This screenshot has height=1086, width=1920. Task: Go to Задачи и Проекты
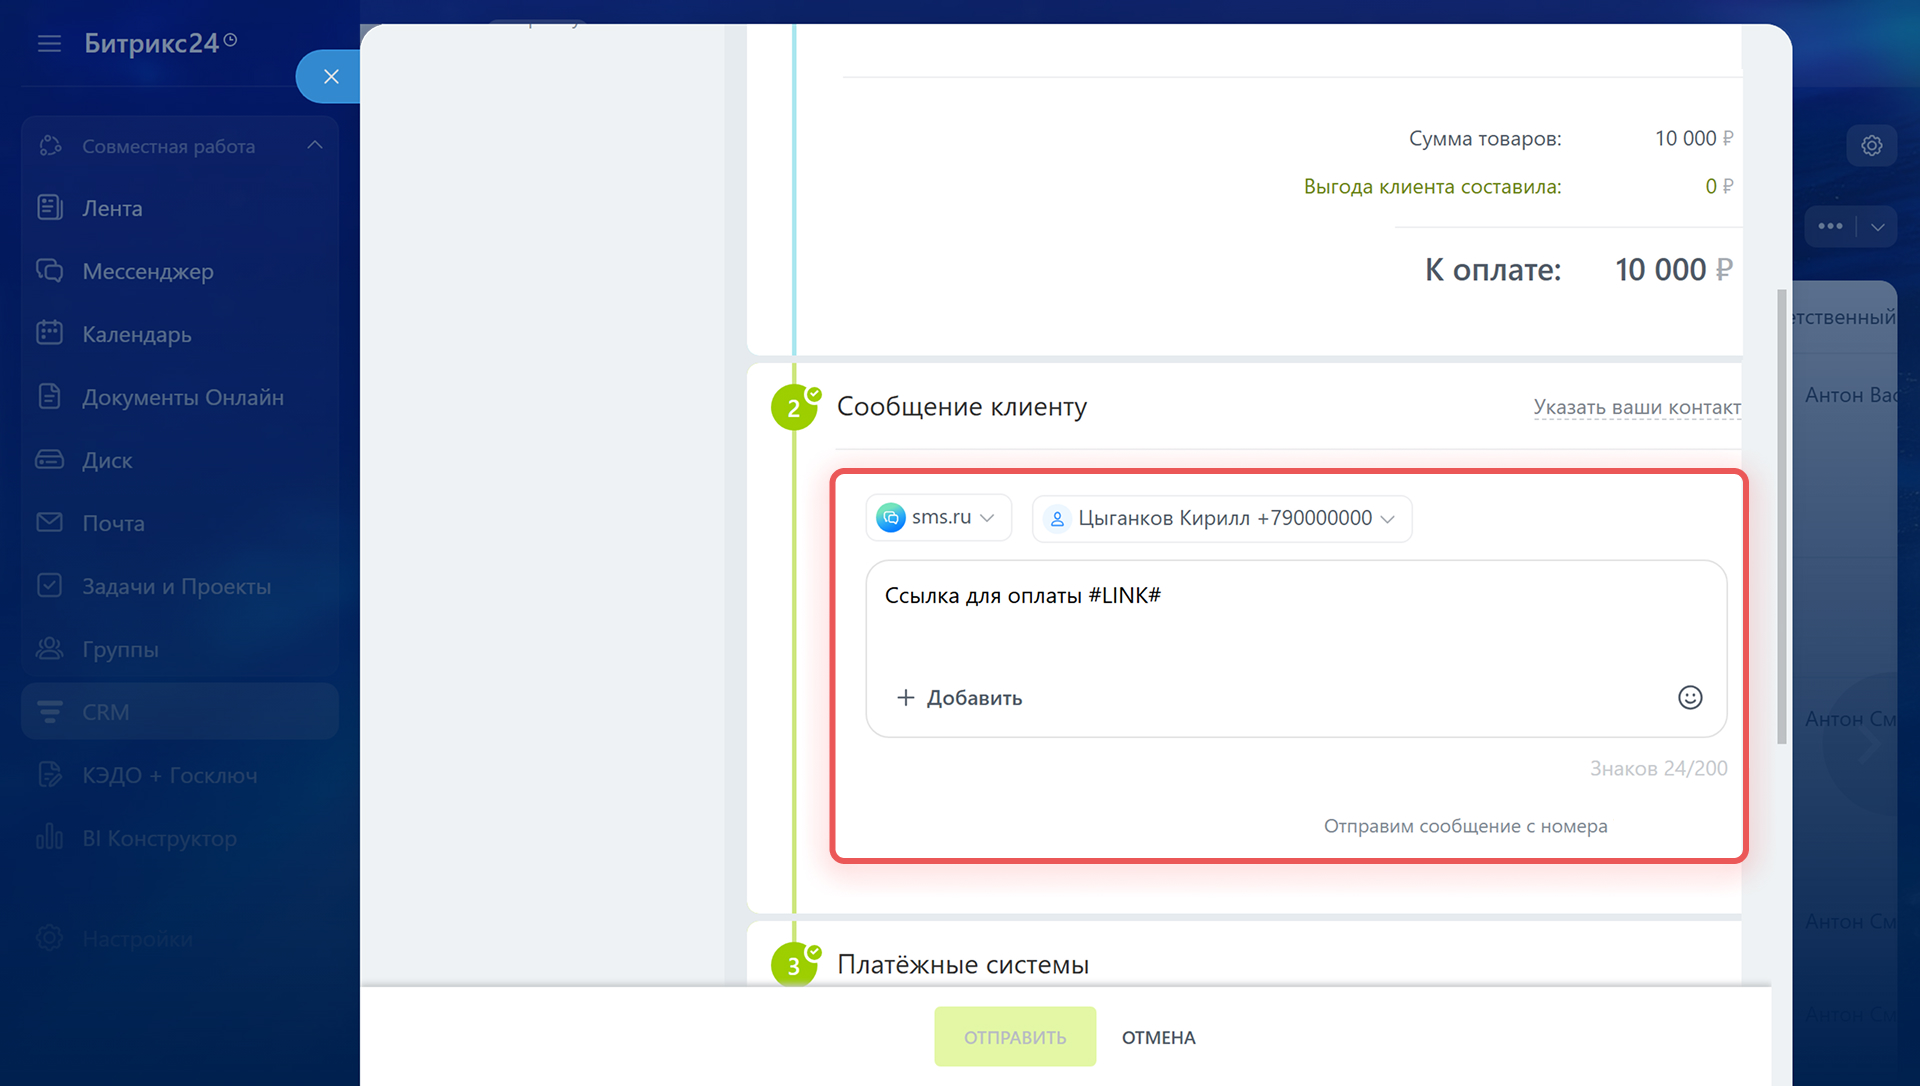176,586
